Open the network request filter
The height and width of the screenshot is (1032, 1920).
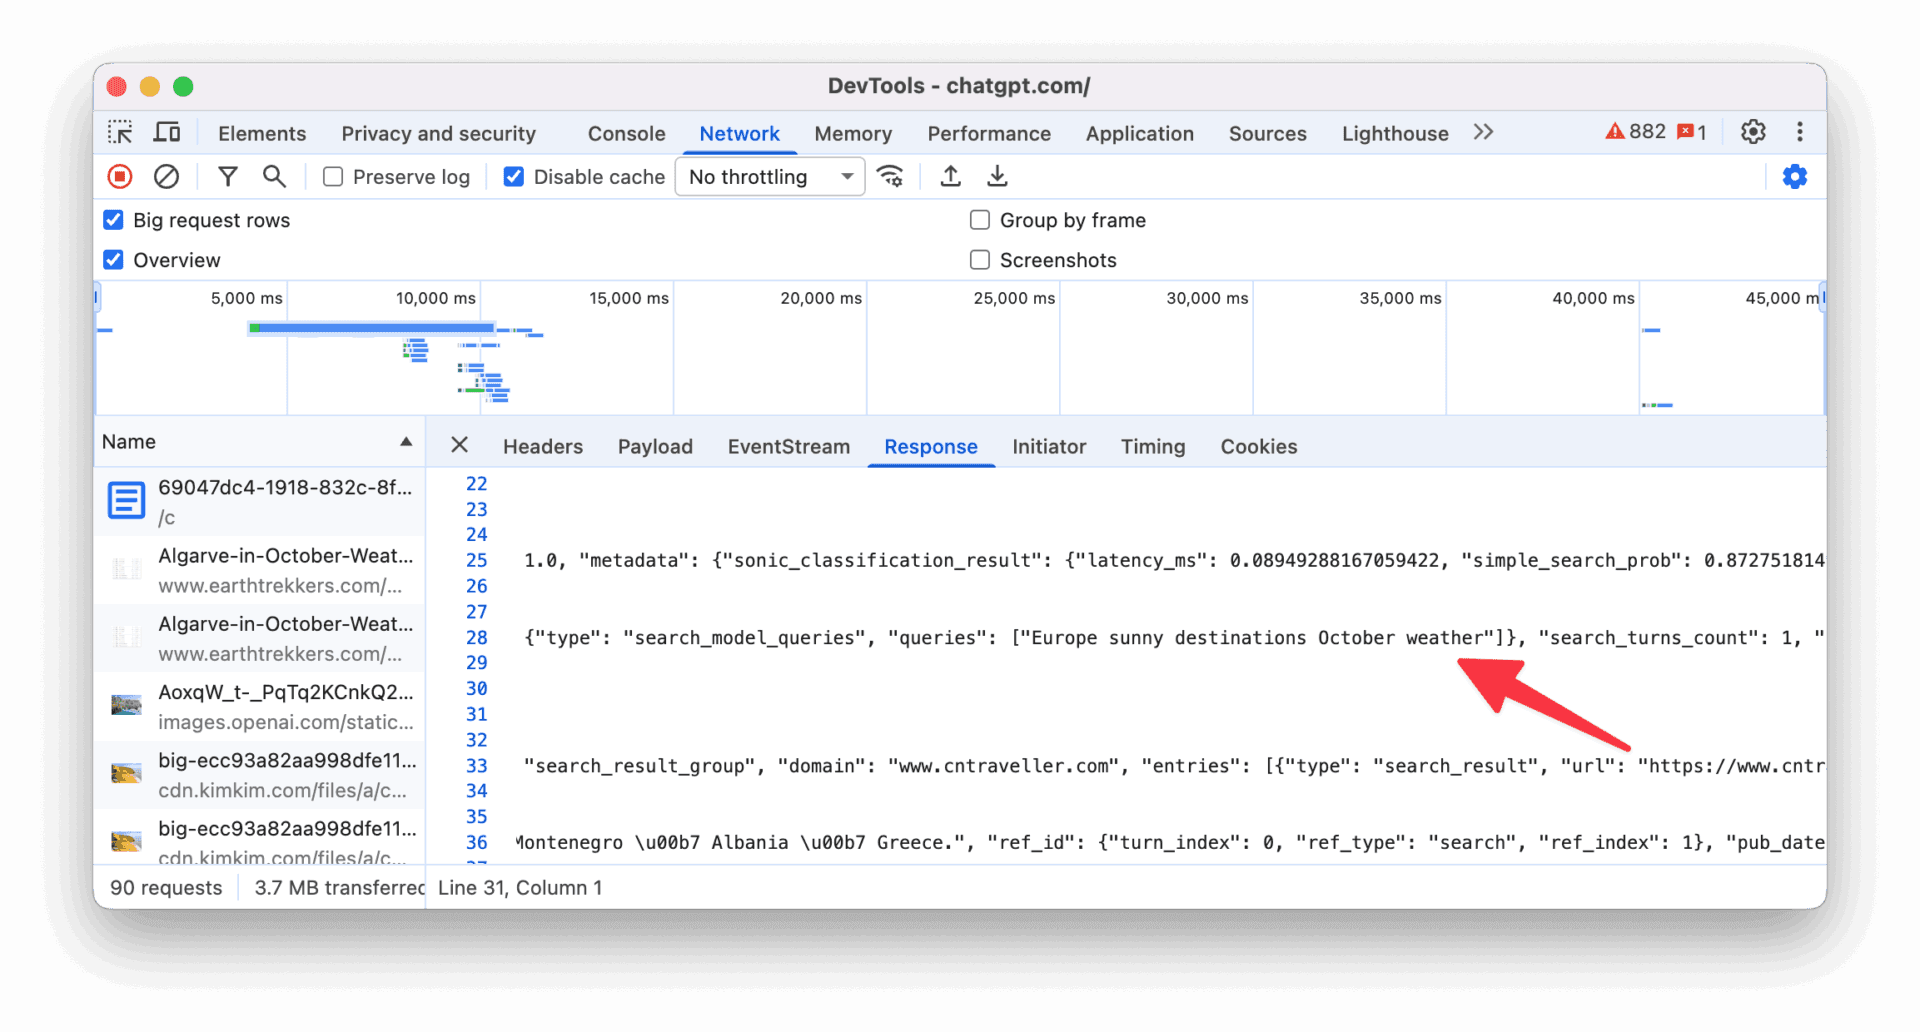pos(228,176)
